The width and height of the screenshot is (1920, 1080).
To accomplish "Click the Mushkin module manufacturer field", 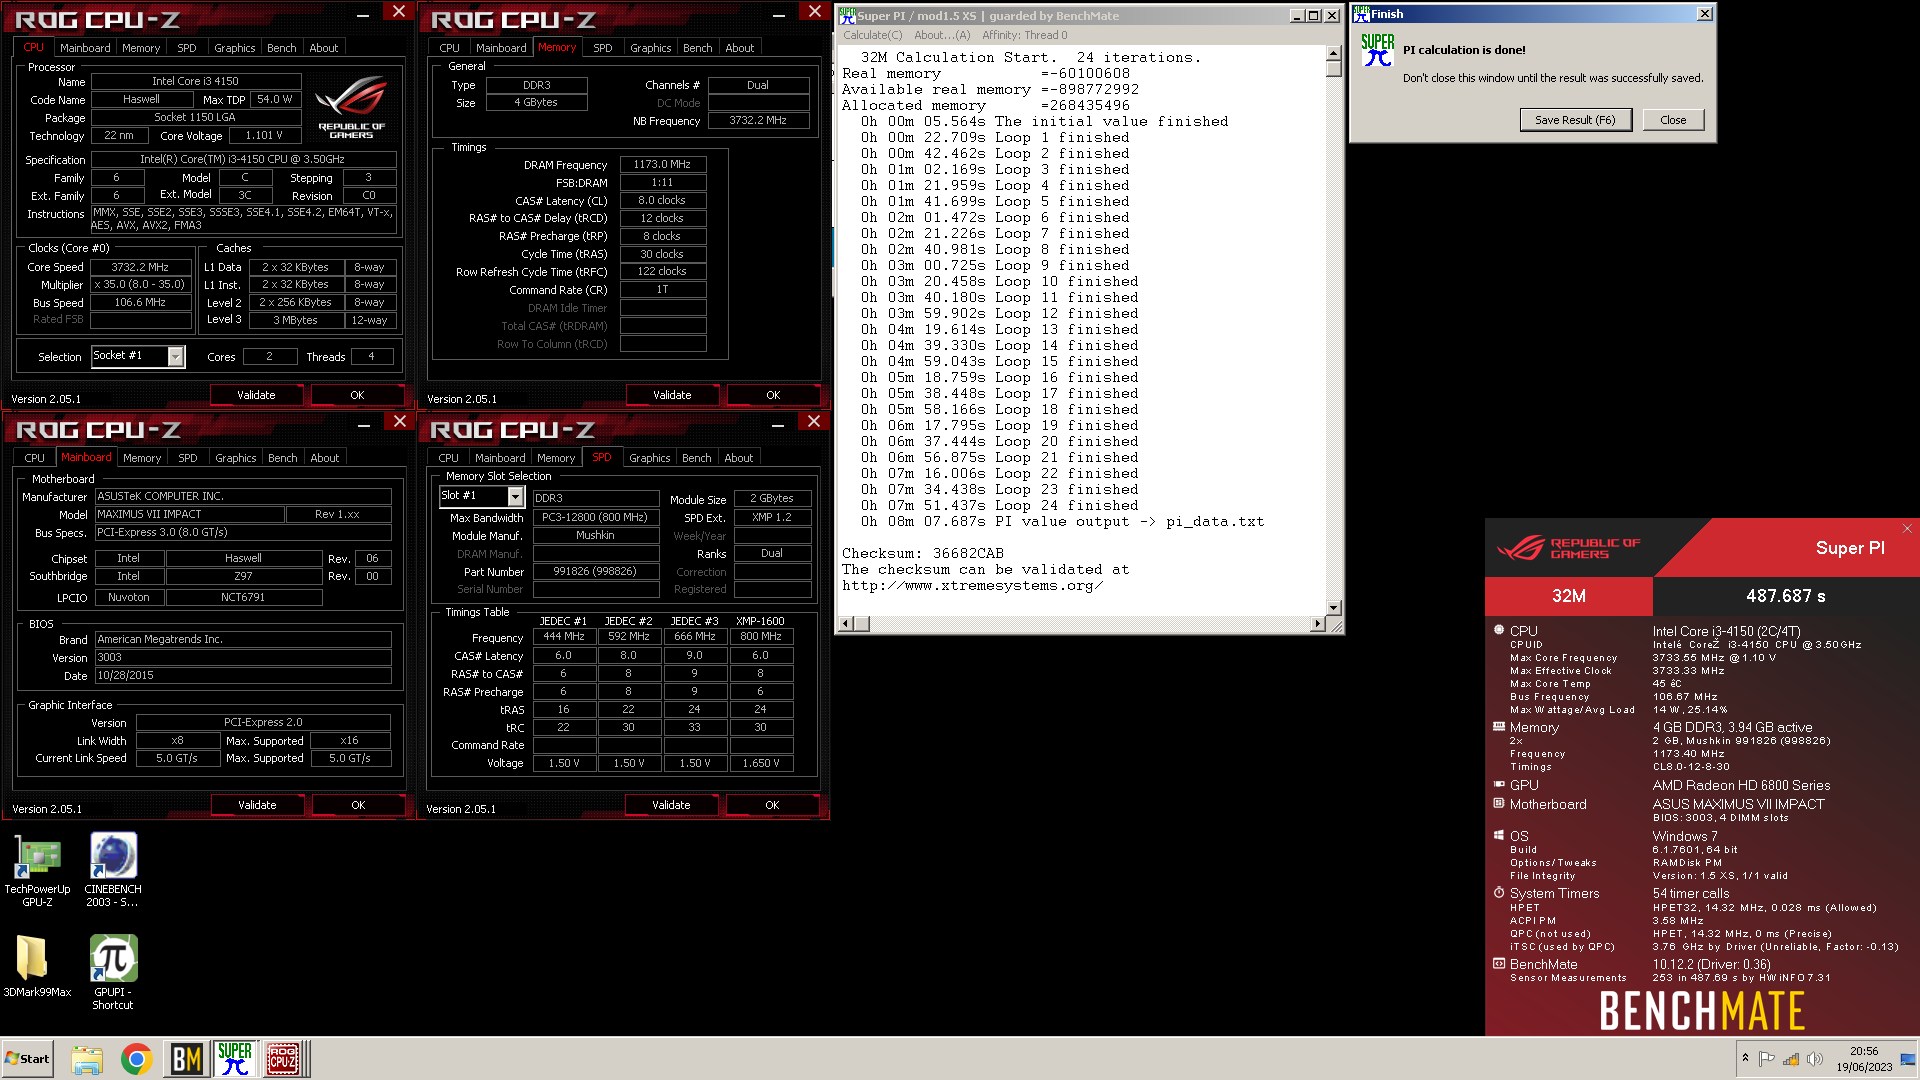I will coord(595,535).
